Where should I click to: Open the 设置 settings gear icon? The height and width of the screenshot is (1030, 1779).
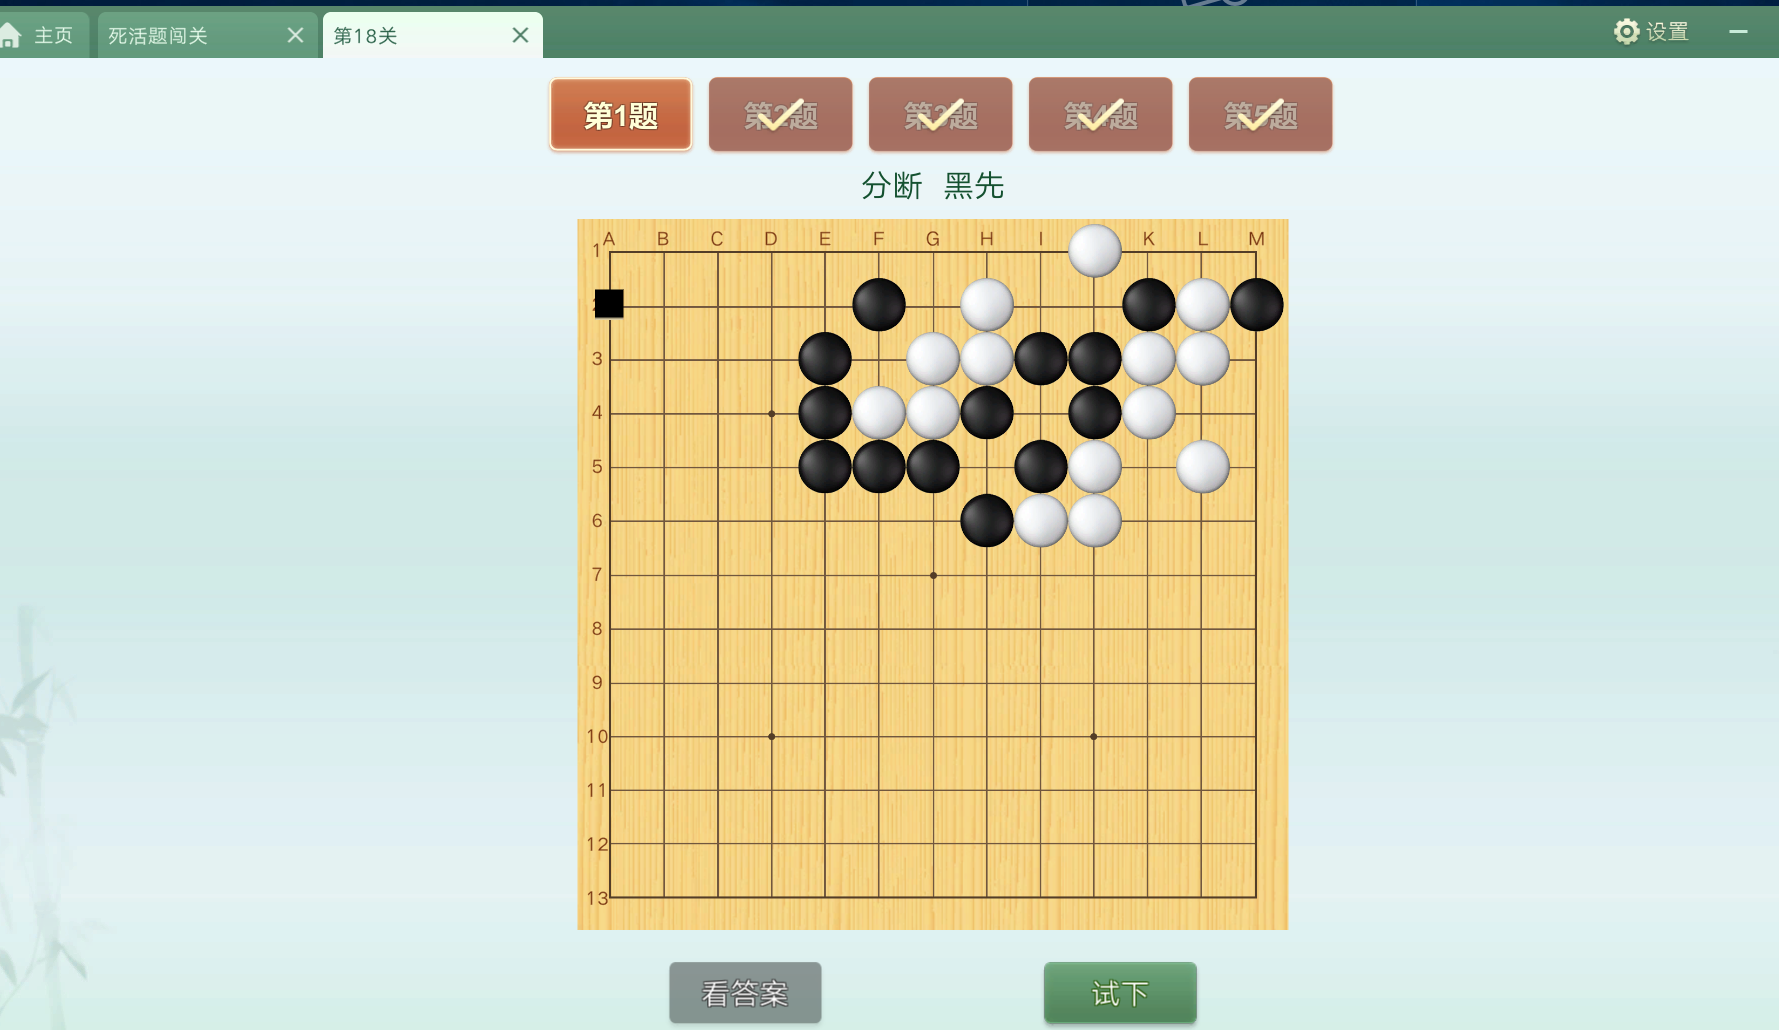point(1627,32)
